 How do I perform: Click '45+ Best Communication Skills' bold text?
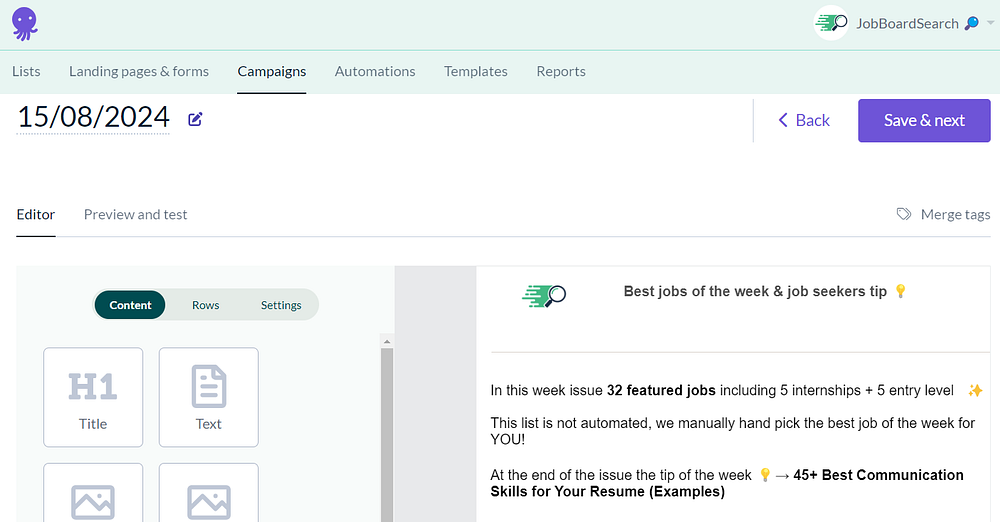727,483
